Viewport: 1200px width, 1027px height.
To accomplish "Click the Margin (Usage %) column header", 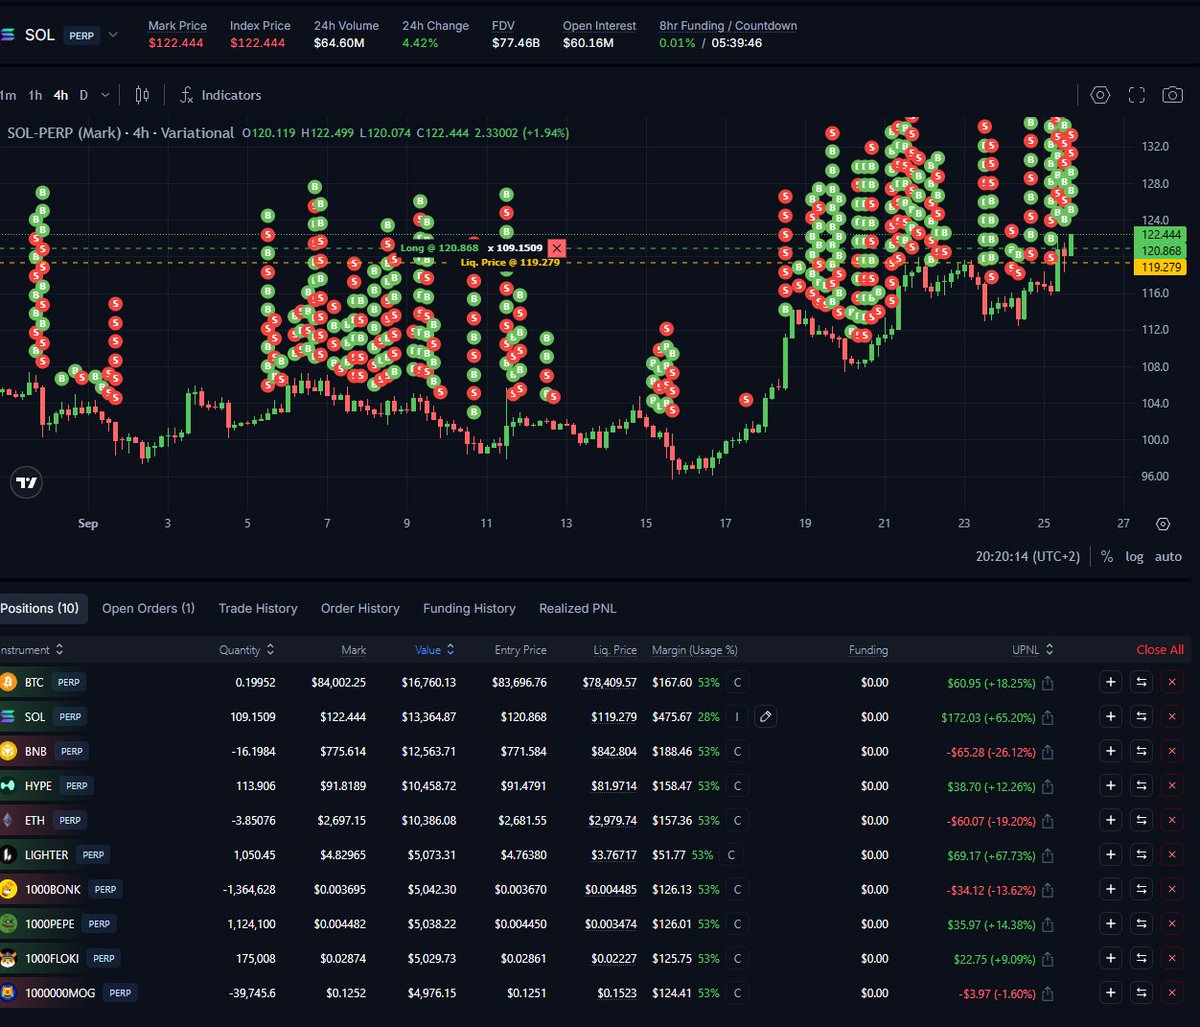I will pyautogui.click(x=695, y=650).
